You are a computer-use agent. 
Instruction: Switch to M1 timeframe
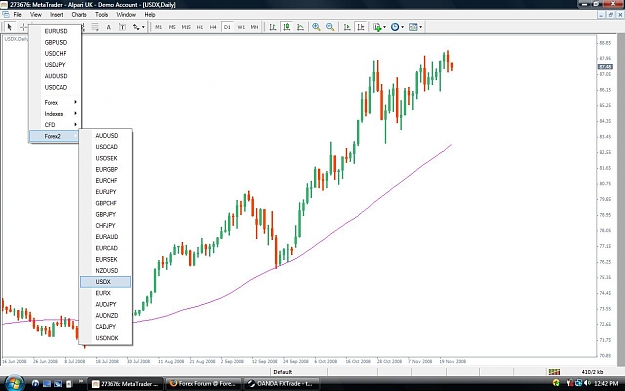click(x=159, y=27)
